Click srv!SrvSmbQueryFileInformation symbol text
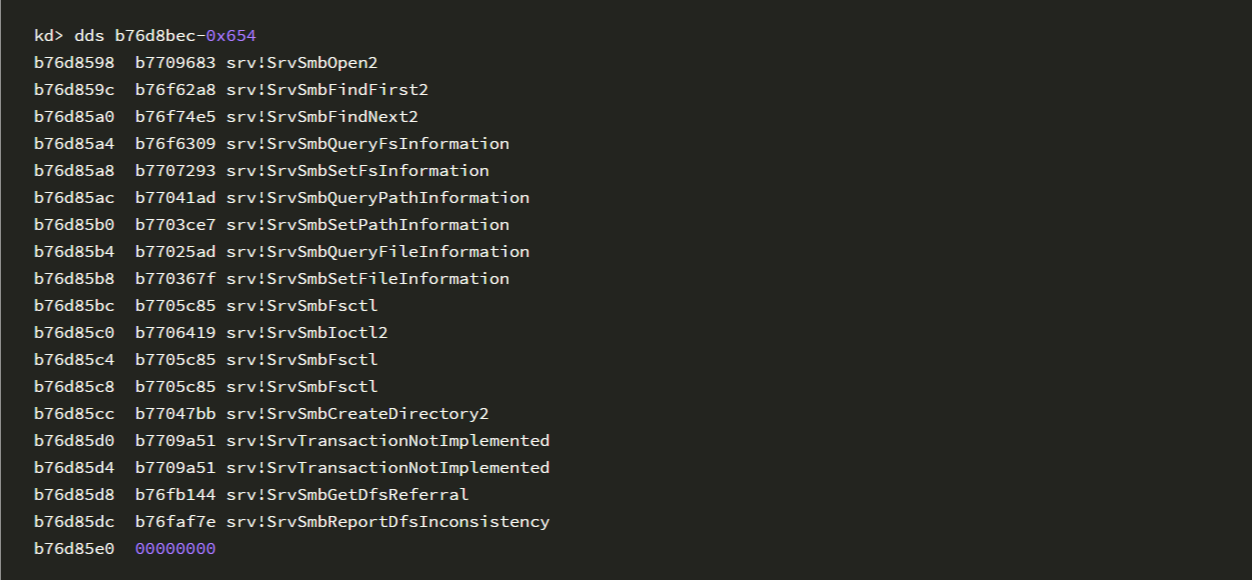1252x580 pixels. click(x=378, y=252)
